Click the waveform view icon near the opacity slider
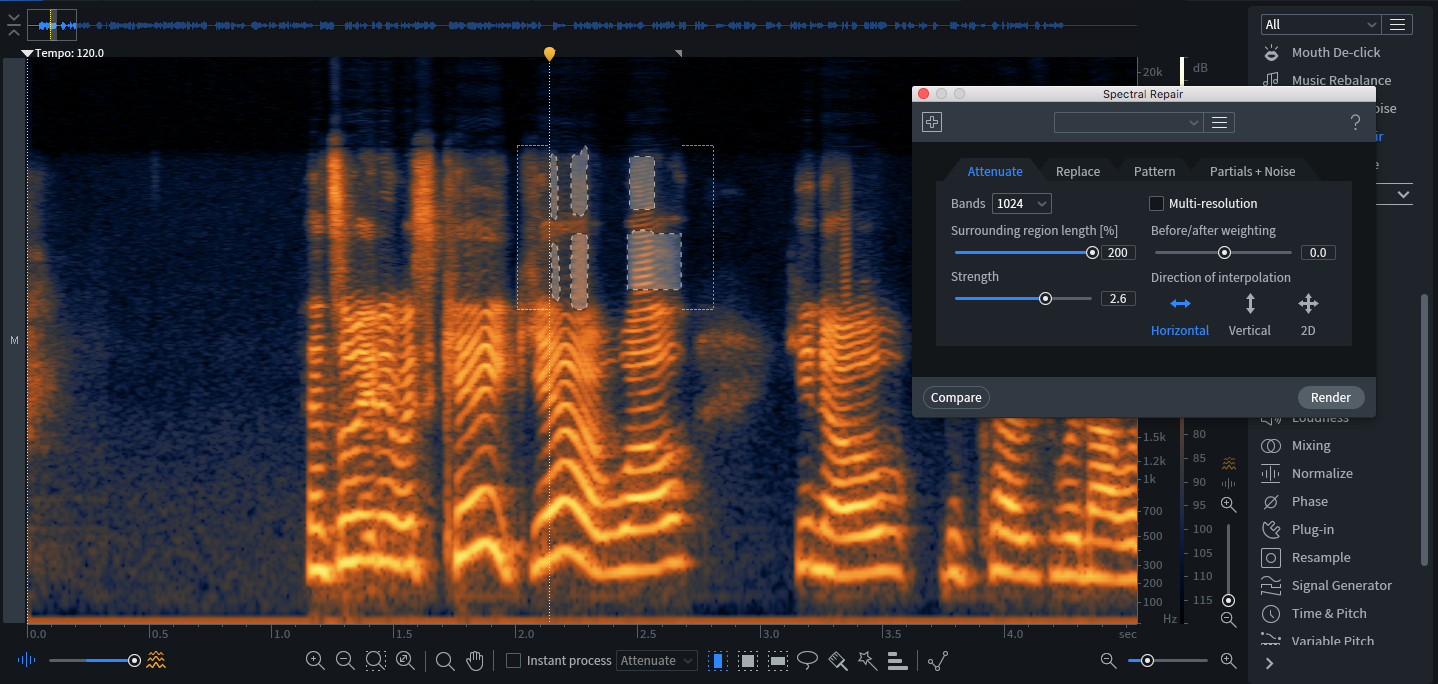This screenshot has height=684, width=1438. (26, 660)
